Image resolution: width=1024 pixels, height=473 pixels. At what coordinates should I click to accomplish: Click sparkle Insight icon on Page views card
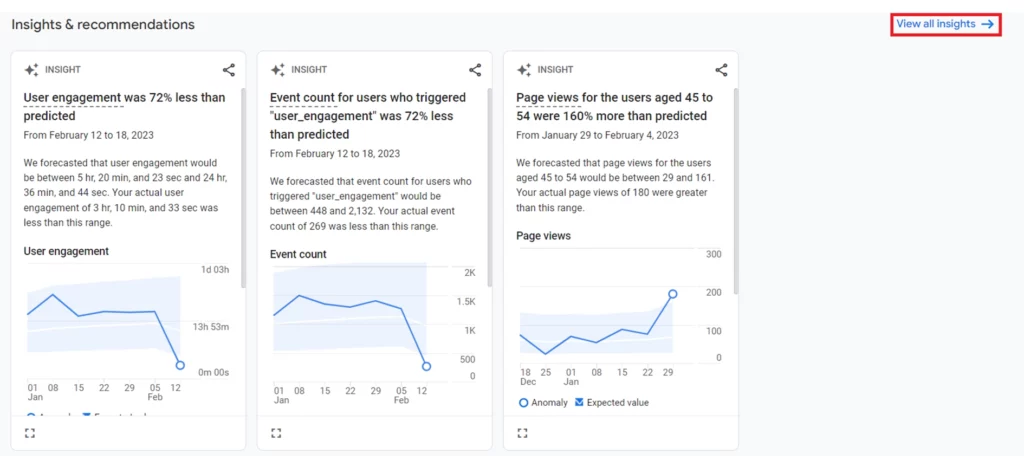click(x=523, y=70)
